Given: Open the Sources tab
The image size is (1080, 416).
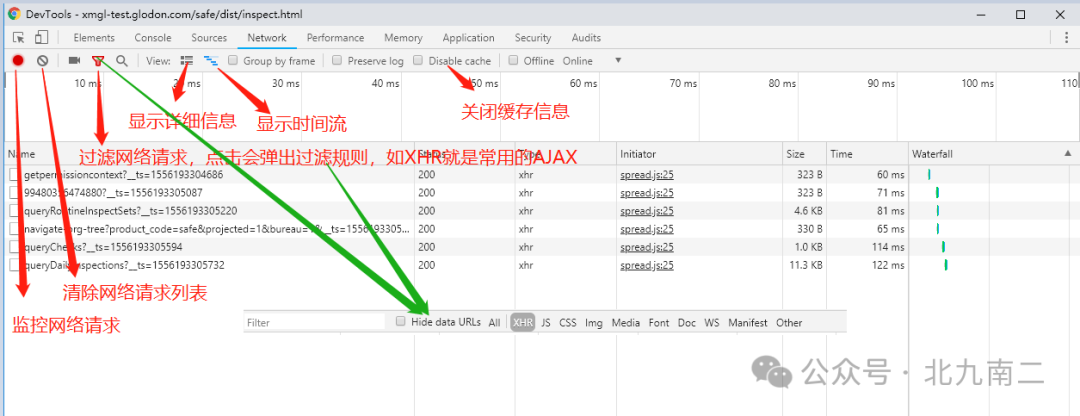Looking at the screenshot, I should click(209, 38).
